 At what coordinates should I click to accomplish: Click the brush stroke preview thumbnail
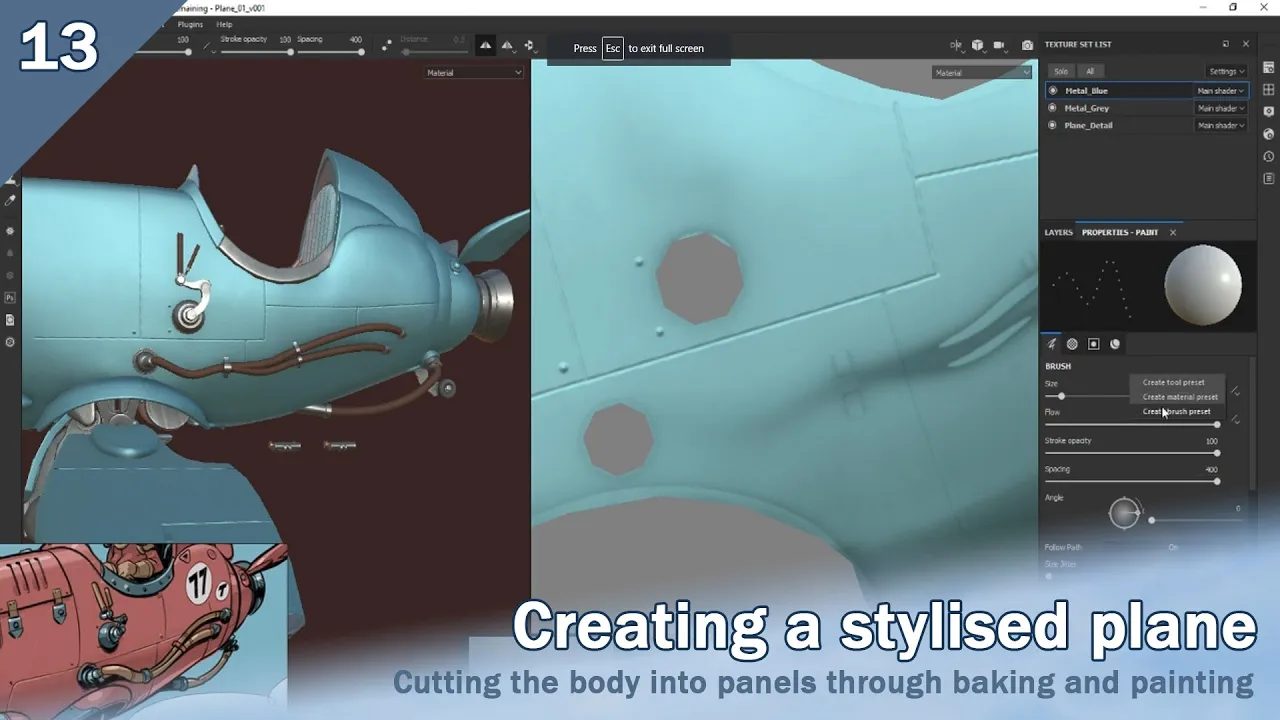pyautogui.click(x=1091, y=286)
